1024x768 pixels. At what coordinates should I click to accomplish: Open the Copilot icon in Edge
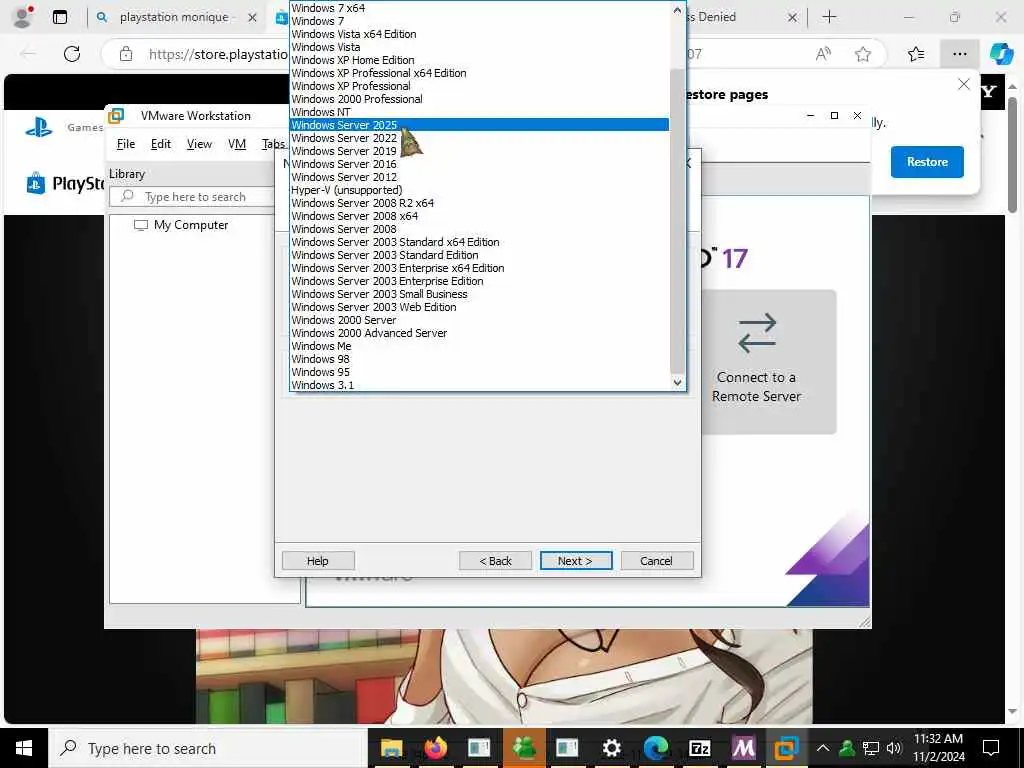pyautogui.click(x=1001, y=54)
